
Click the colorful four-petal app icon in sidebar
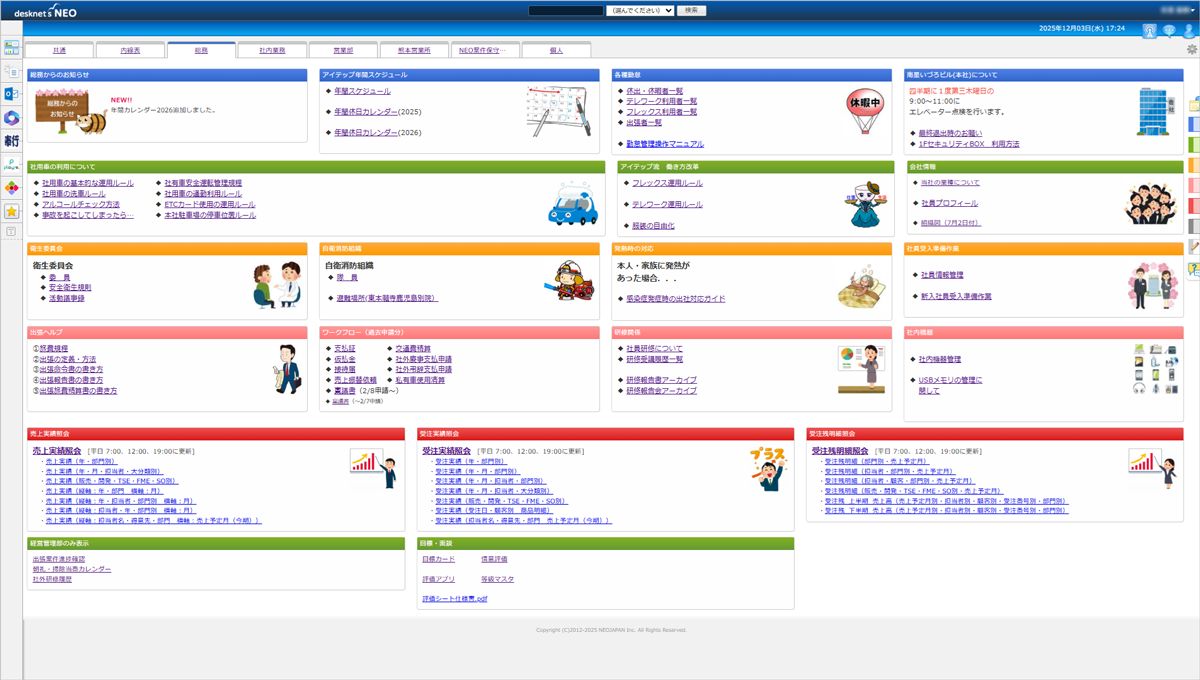point(11,188)
